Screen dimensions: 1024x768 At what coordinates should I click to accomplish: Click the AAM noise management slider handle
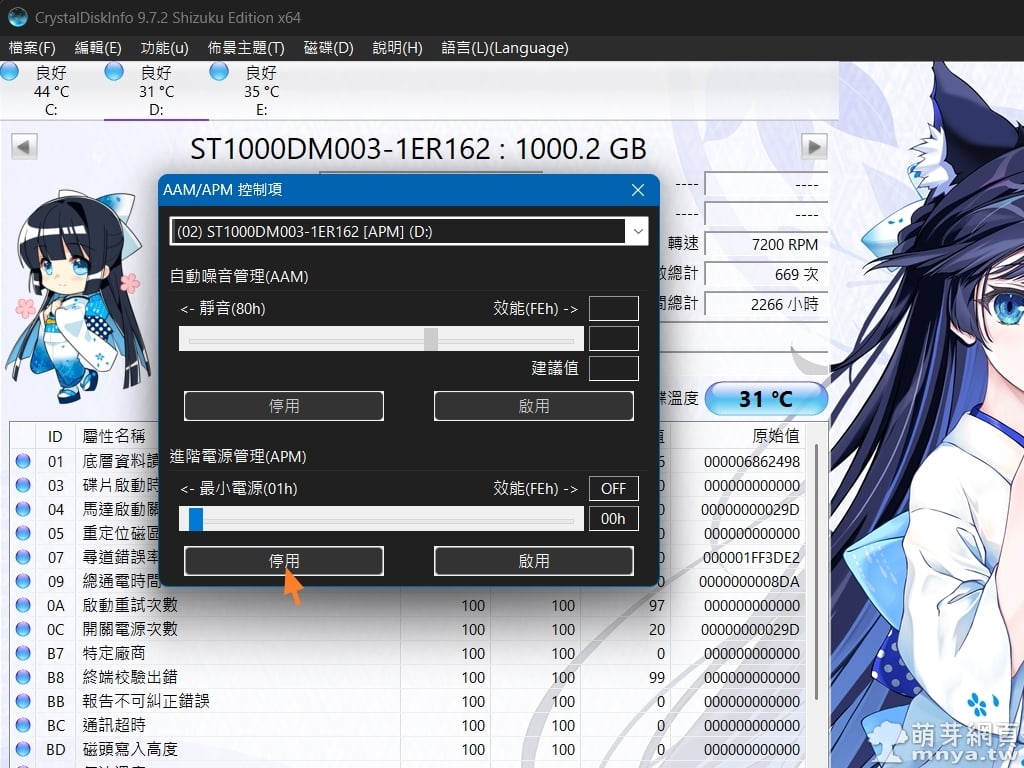pos(431,340)
